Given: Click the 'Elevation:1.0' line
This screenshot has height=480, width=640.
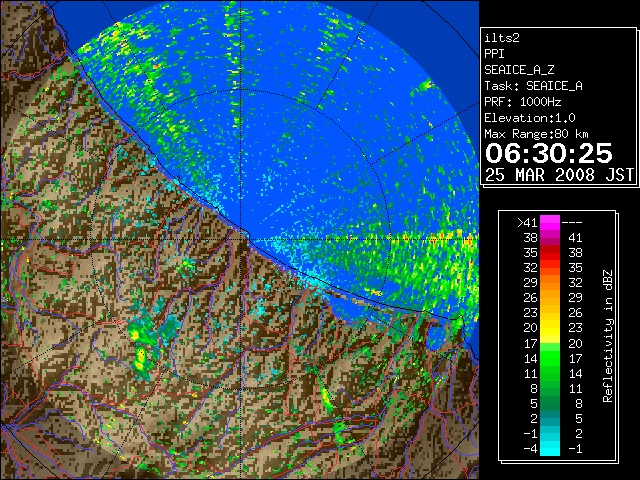Looking at the screenshot, I should click(x=530, y=118).
